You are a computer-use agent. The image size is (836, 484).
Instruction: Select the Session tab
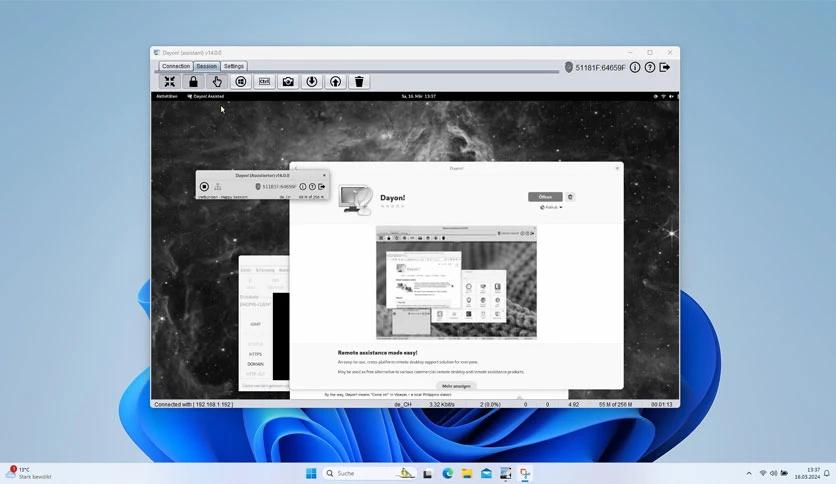coord(206,66)
